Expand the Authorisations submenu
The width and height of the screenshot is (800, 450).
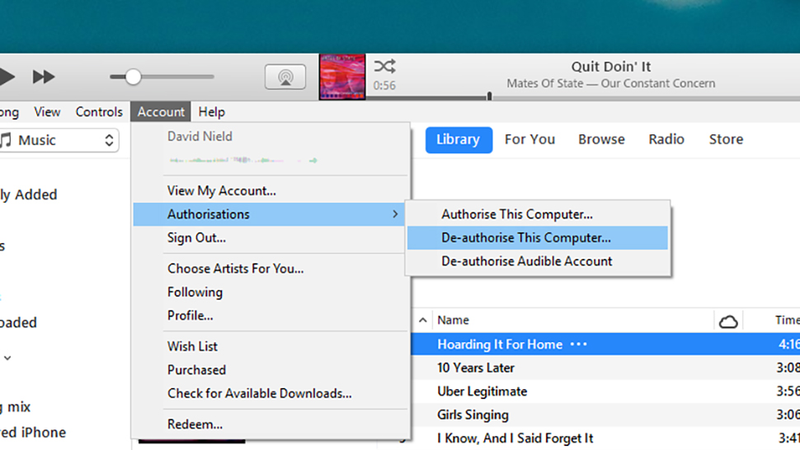[x=269, y=214]
